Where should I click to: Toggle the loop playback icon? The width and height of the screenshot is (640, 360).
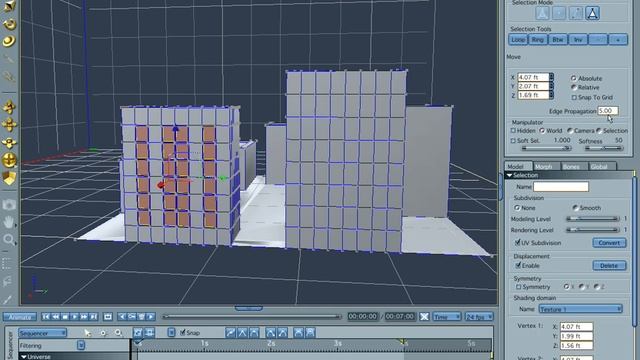tap(108, 316)
